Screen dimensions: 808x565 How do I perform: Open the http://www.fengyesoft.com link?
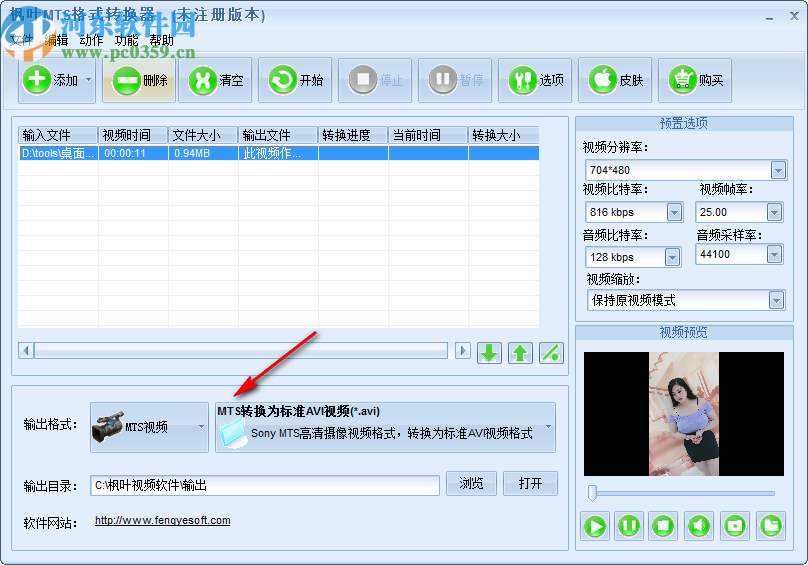pyautogui.click(x=162, y=521)
